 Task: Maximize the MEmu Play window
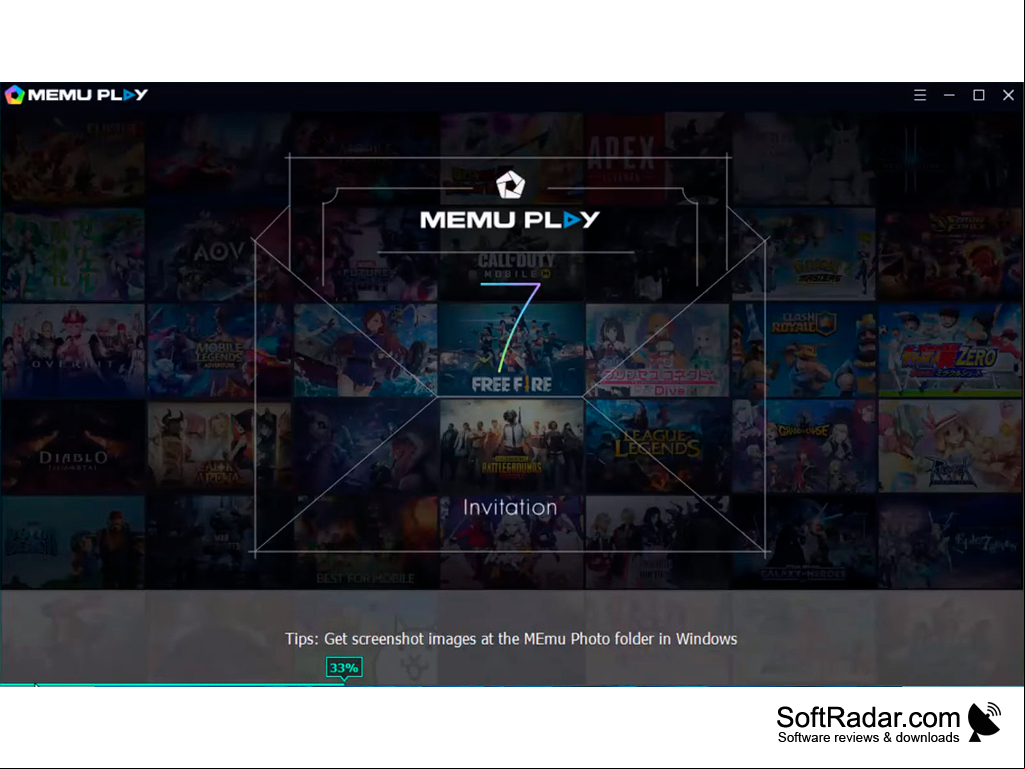[x=979, y=95]
